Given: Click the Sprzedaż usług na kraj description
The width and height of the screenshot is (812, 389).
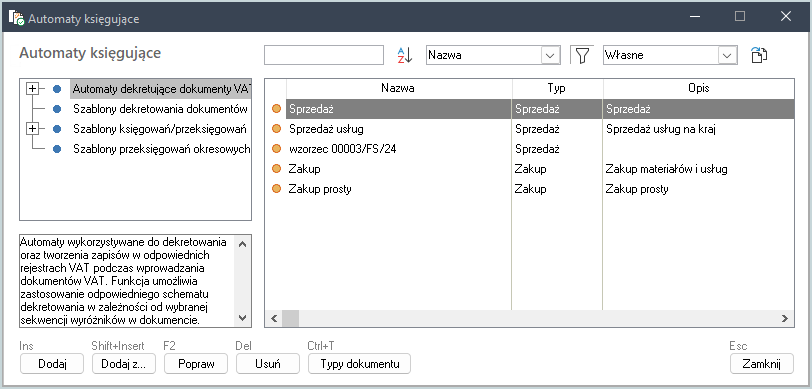Looking at the screenshot, I should [x=660, y=129].
